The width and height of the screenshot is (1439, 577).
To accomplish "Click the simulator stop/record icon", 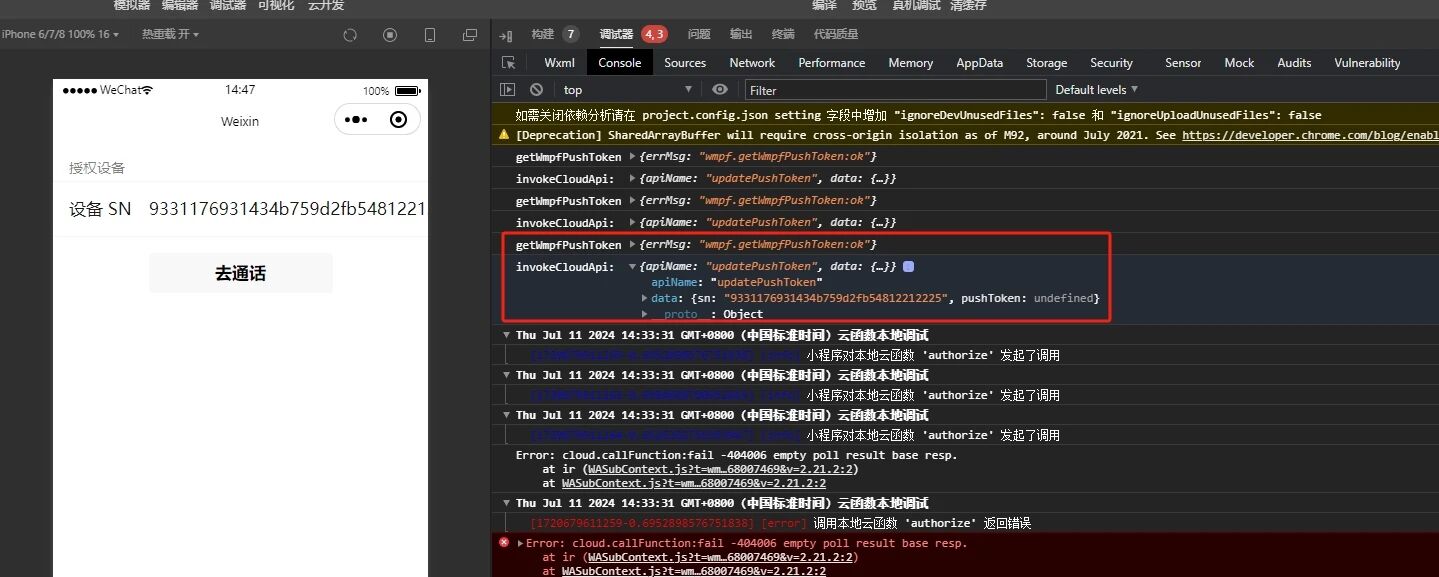I will click(x=390, y=35).
